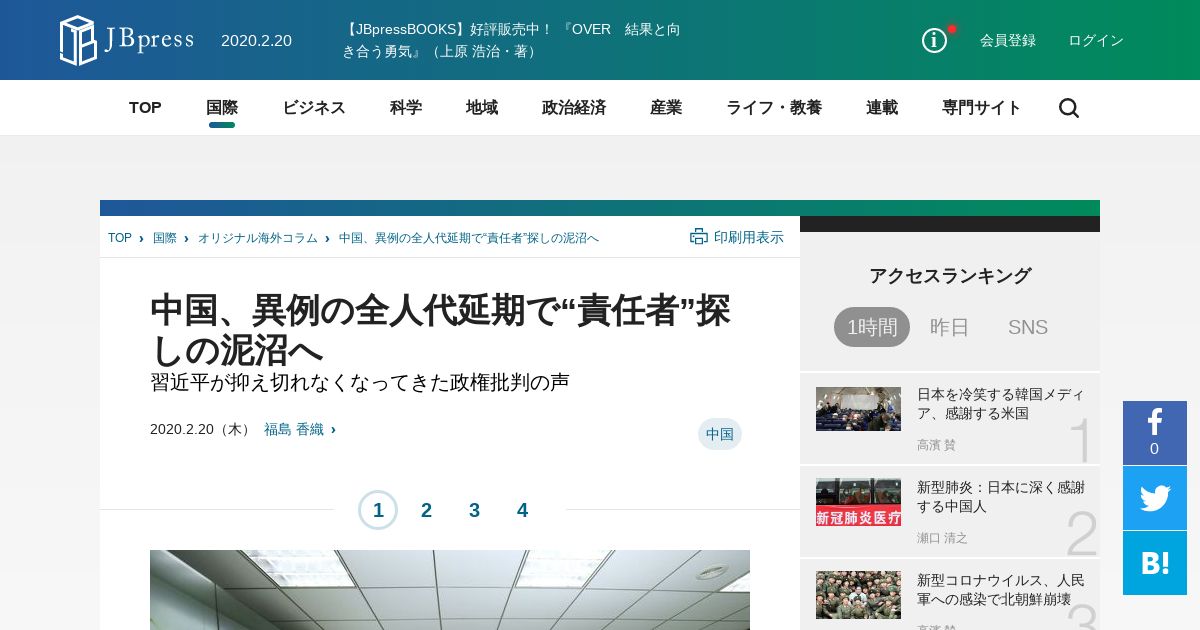Click author name 高濱 賛 in ranking
Viewport: 1200px width, 630px height.
tap(936, 445)
